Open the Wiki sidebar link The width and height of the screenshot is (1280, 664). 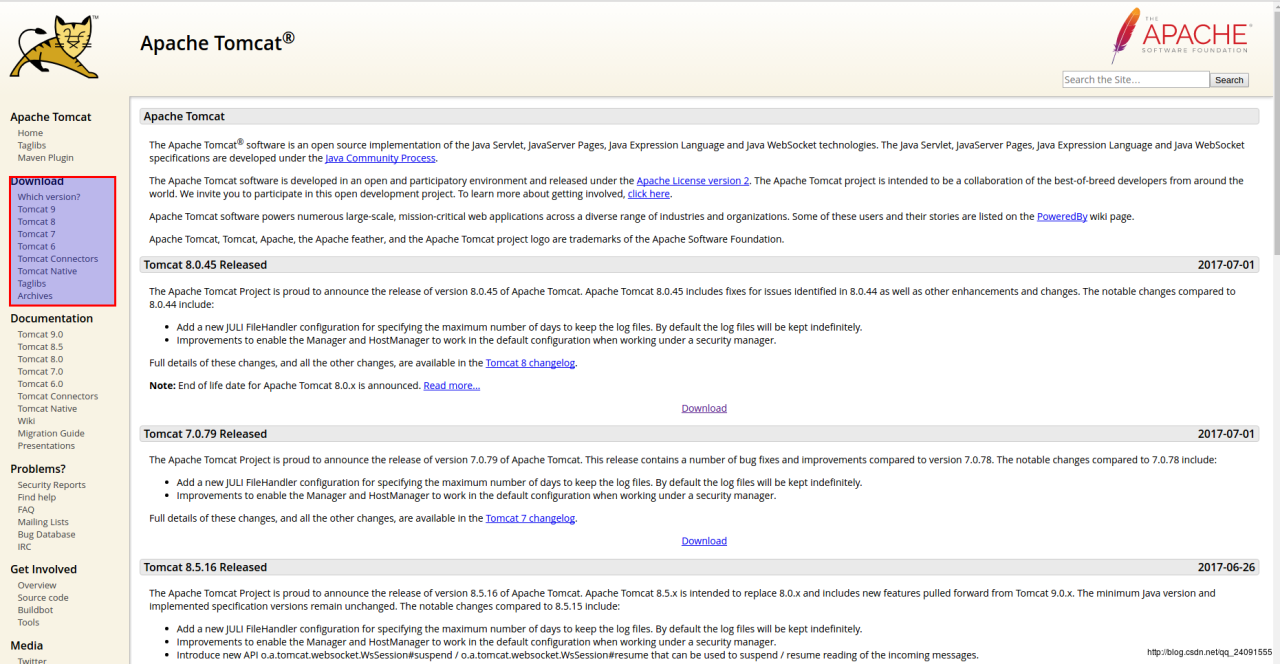26,421
